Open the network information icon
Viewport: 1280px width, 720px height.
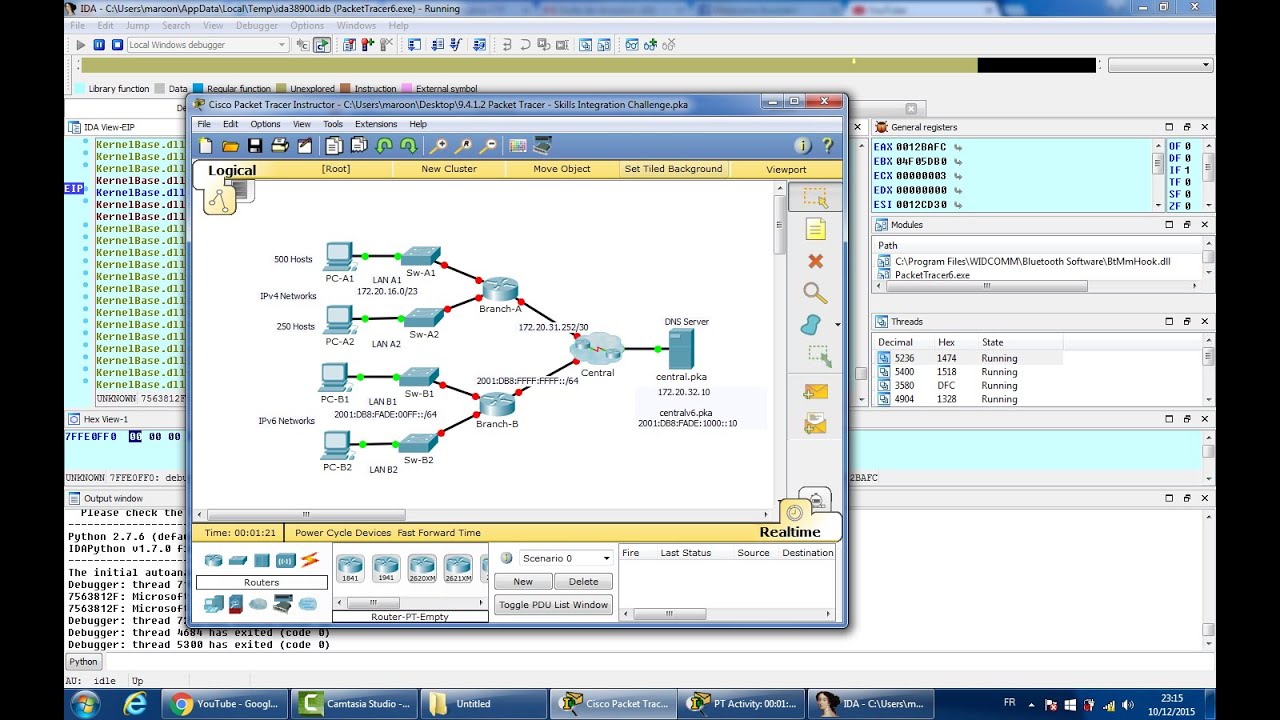coord(803,146)
